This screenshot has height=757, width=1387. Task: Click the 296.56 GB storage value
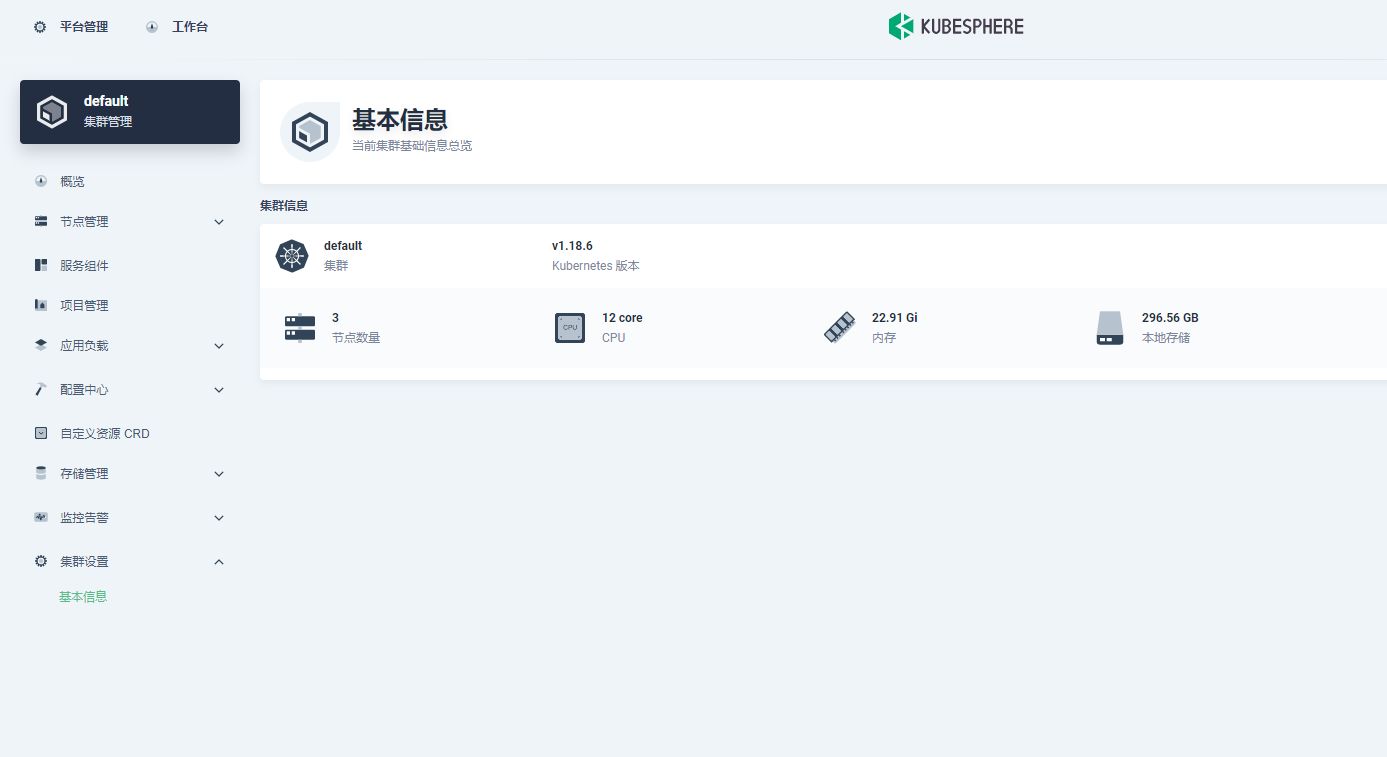[1170, 318]
